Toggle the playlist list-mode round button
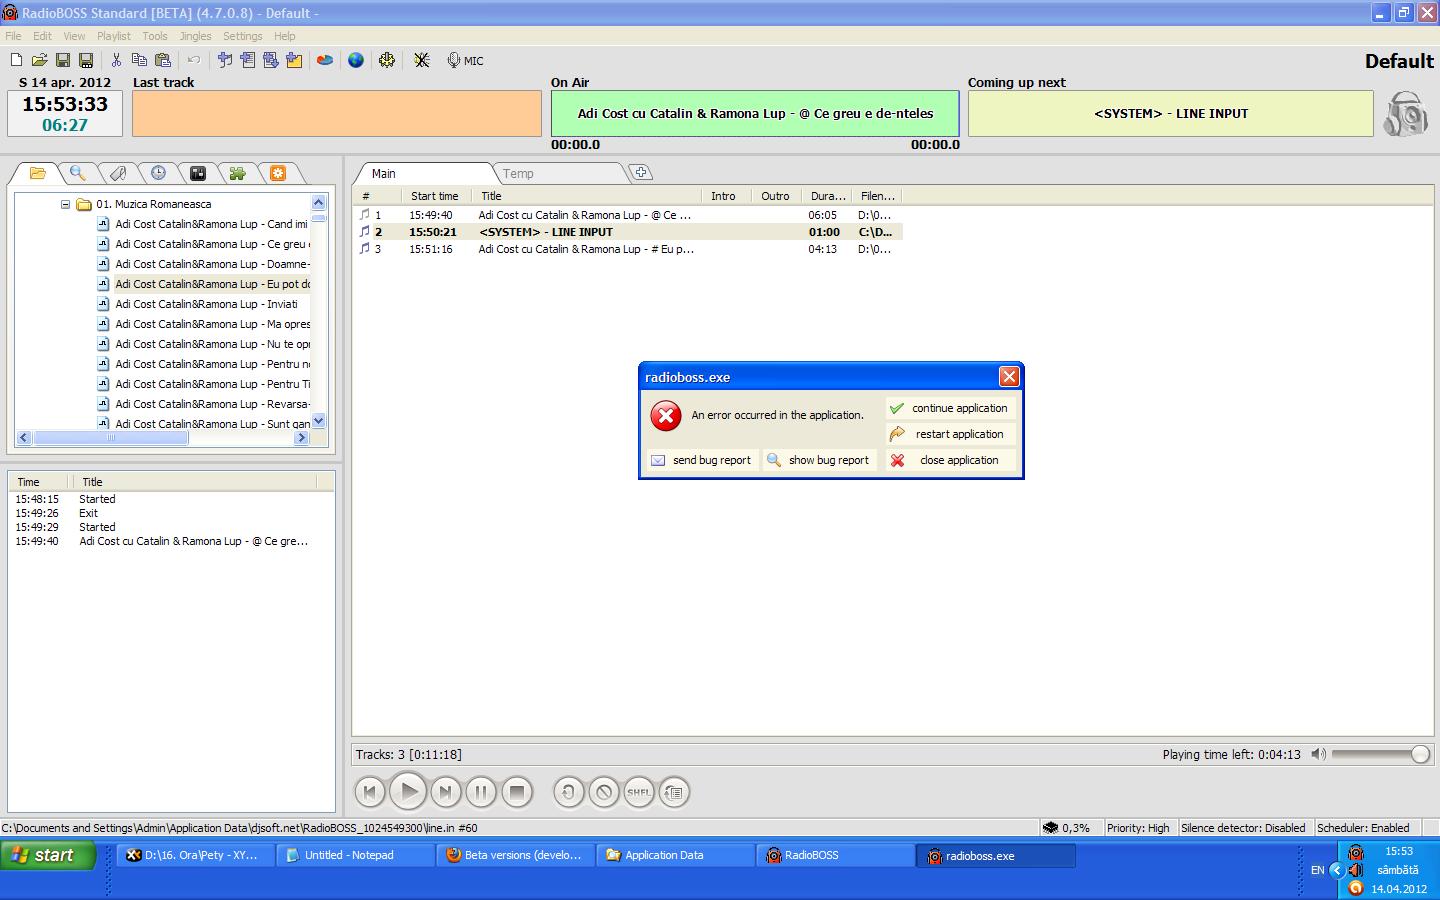 [674, 792]
